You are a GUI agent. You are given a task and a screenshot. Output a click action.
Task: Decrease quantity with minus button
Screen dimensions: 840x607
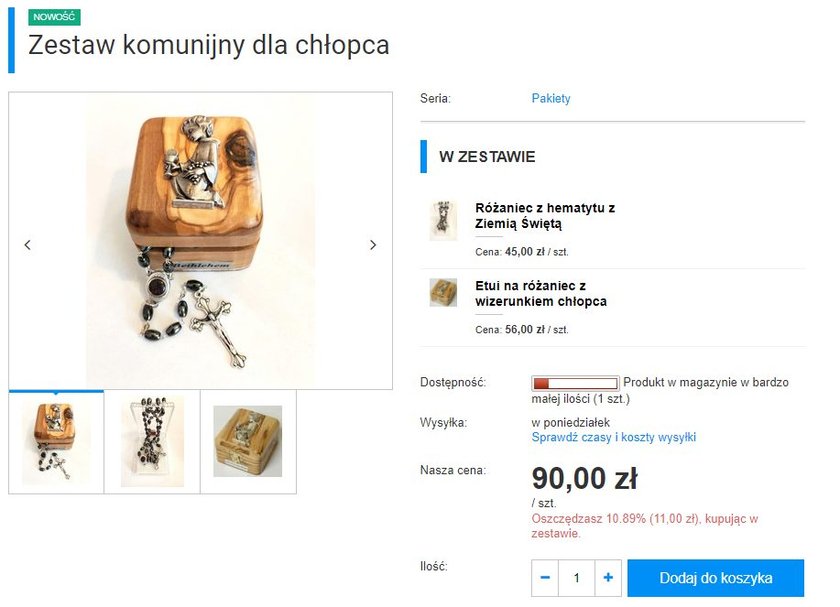[545, 578]
